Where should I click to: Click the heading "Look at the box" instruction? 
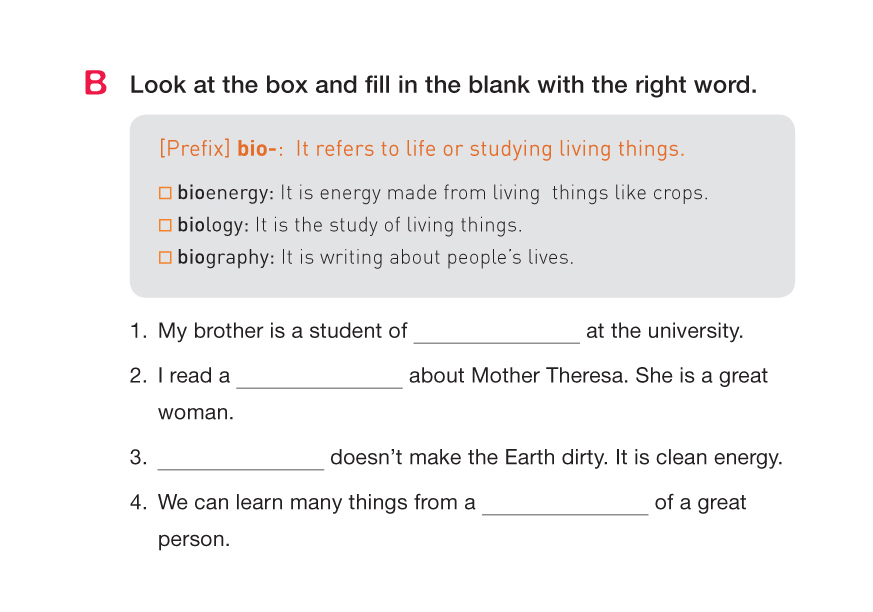pos(443,85)
